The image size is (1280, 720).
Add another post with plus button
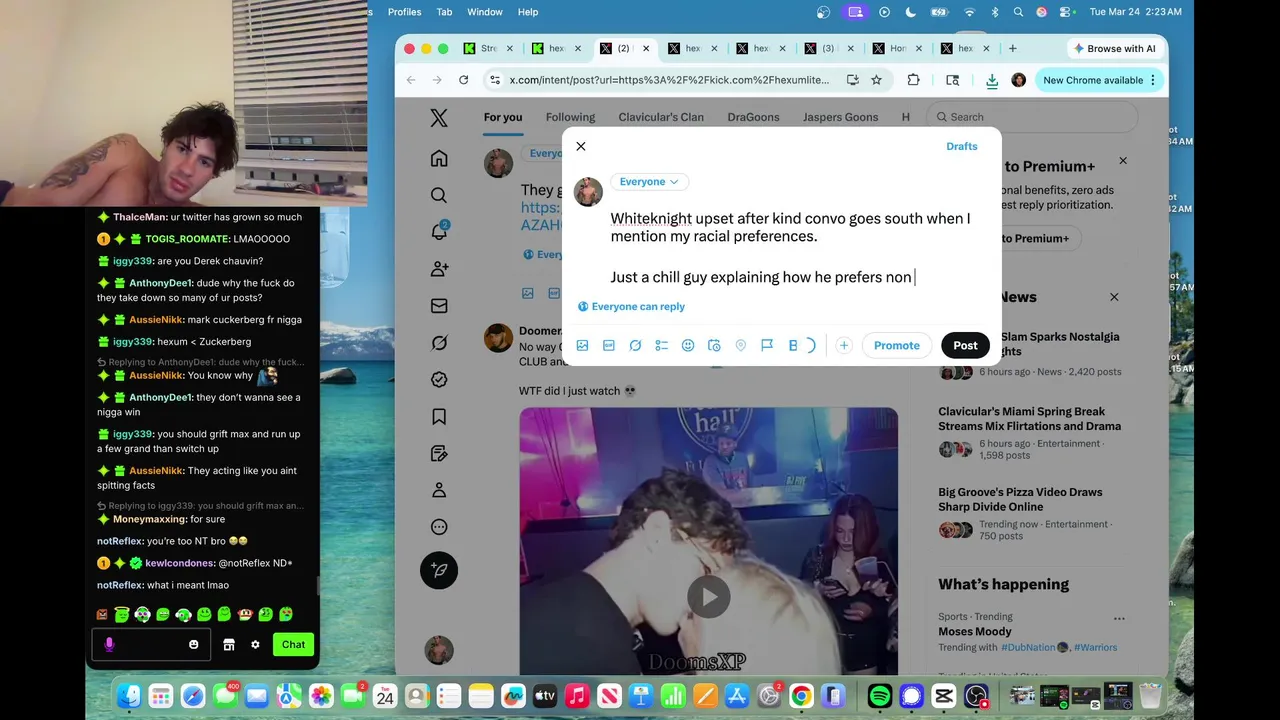(x=844, y=345)
